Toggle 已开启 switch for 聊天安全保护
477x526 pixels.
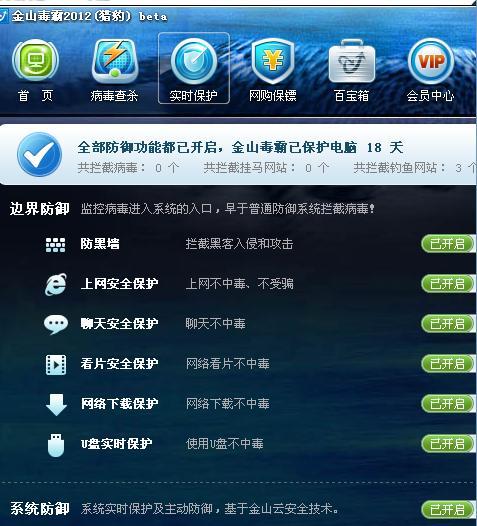(448, 324)
